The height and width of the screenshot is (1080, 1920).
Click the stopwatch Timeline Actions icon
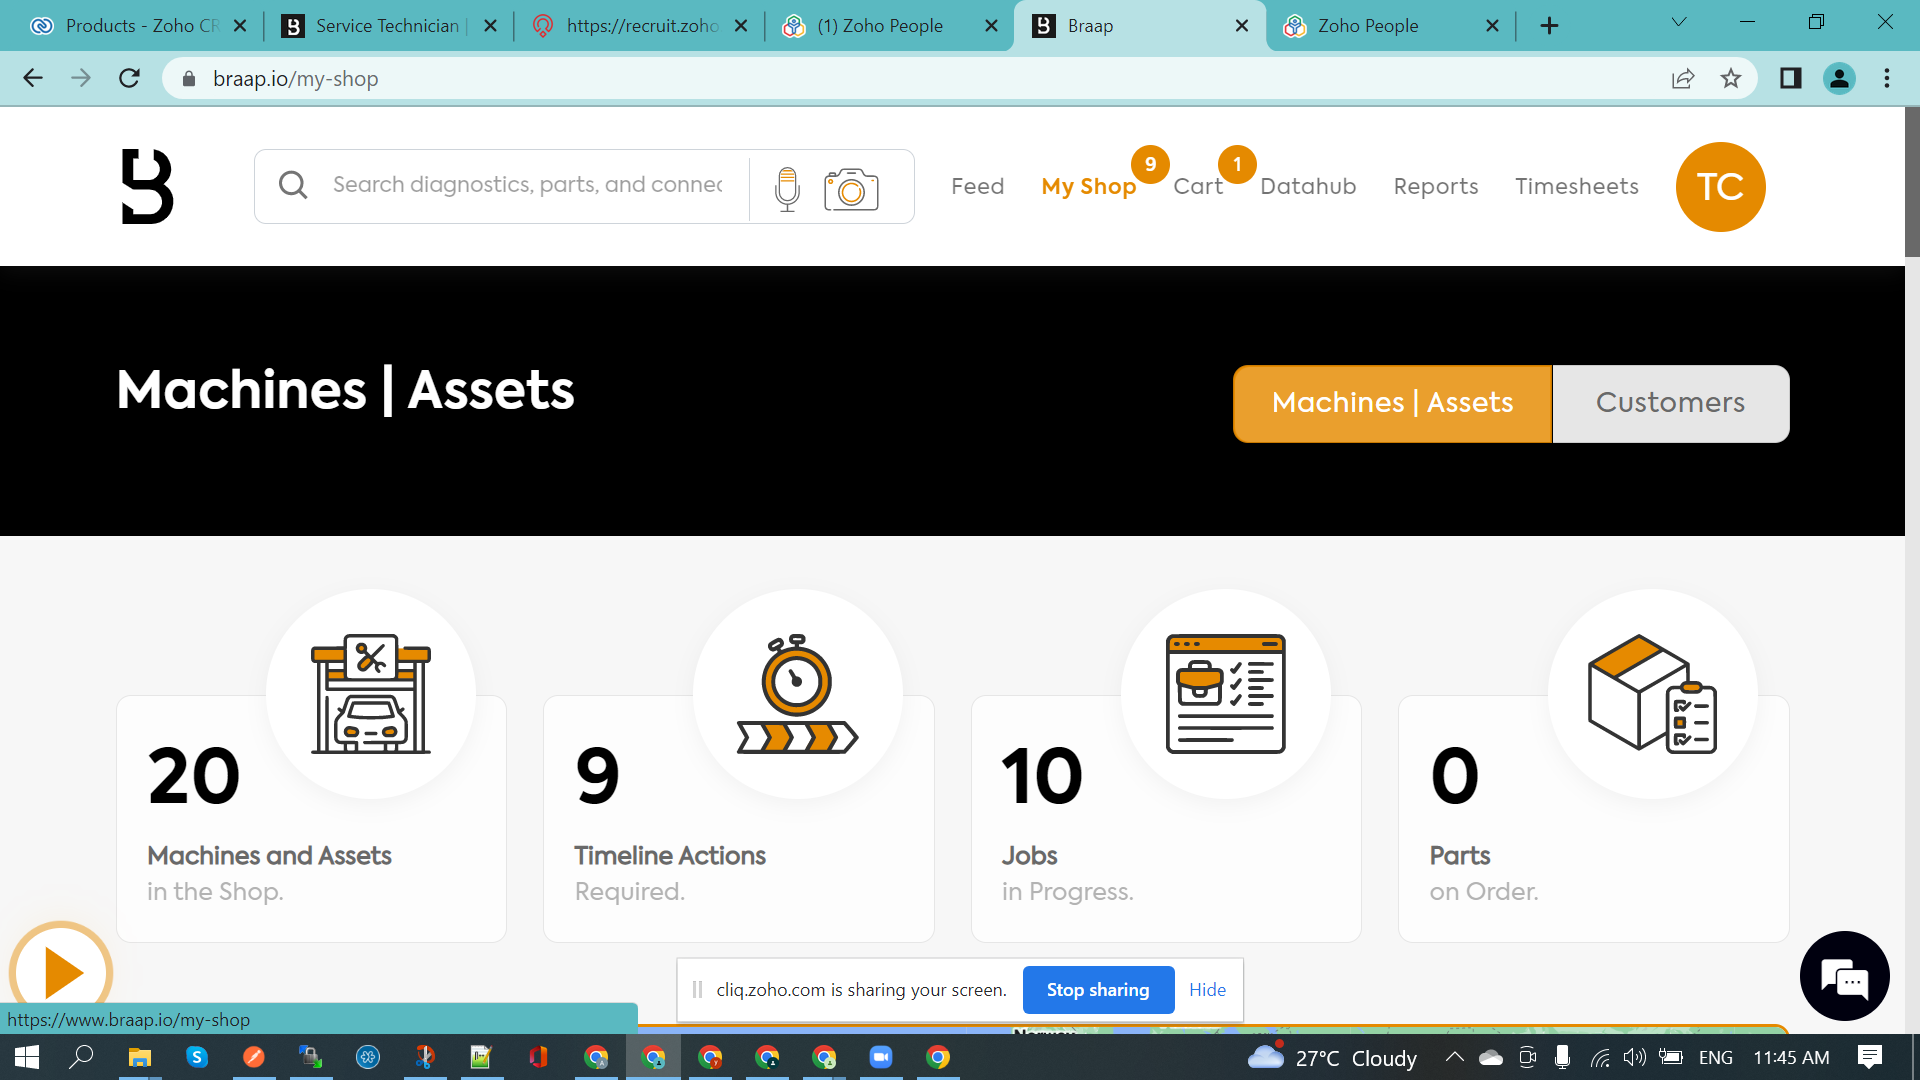(797, 694)
